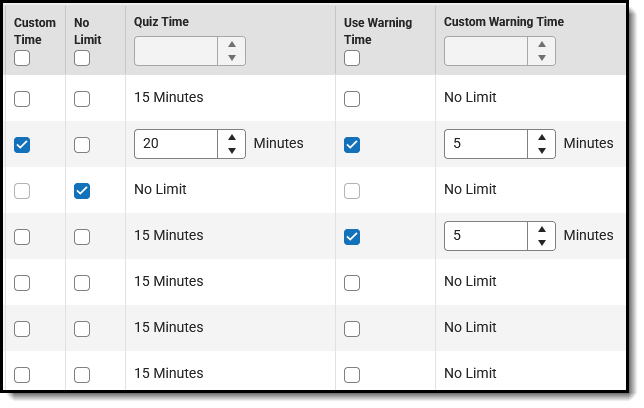Decrease fourth row Custom Warning Time
Image resolution: width=644 pixels, height=408 pixels.
(x=541, y=243)
